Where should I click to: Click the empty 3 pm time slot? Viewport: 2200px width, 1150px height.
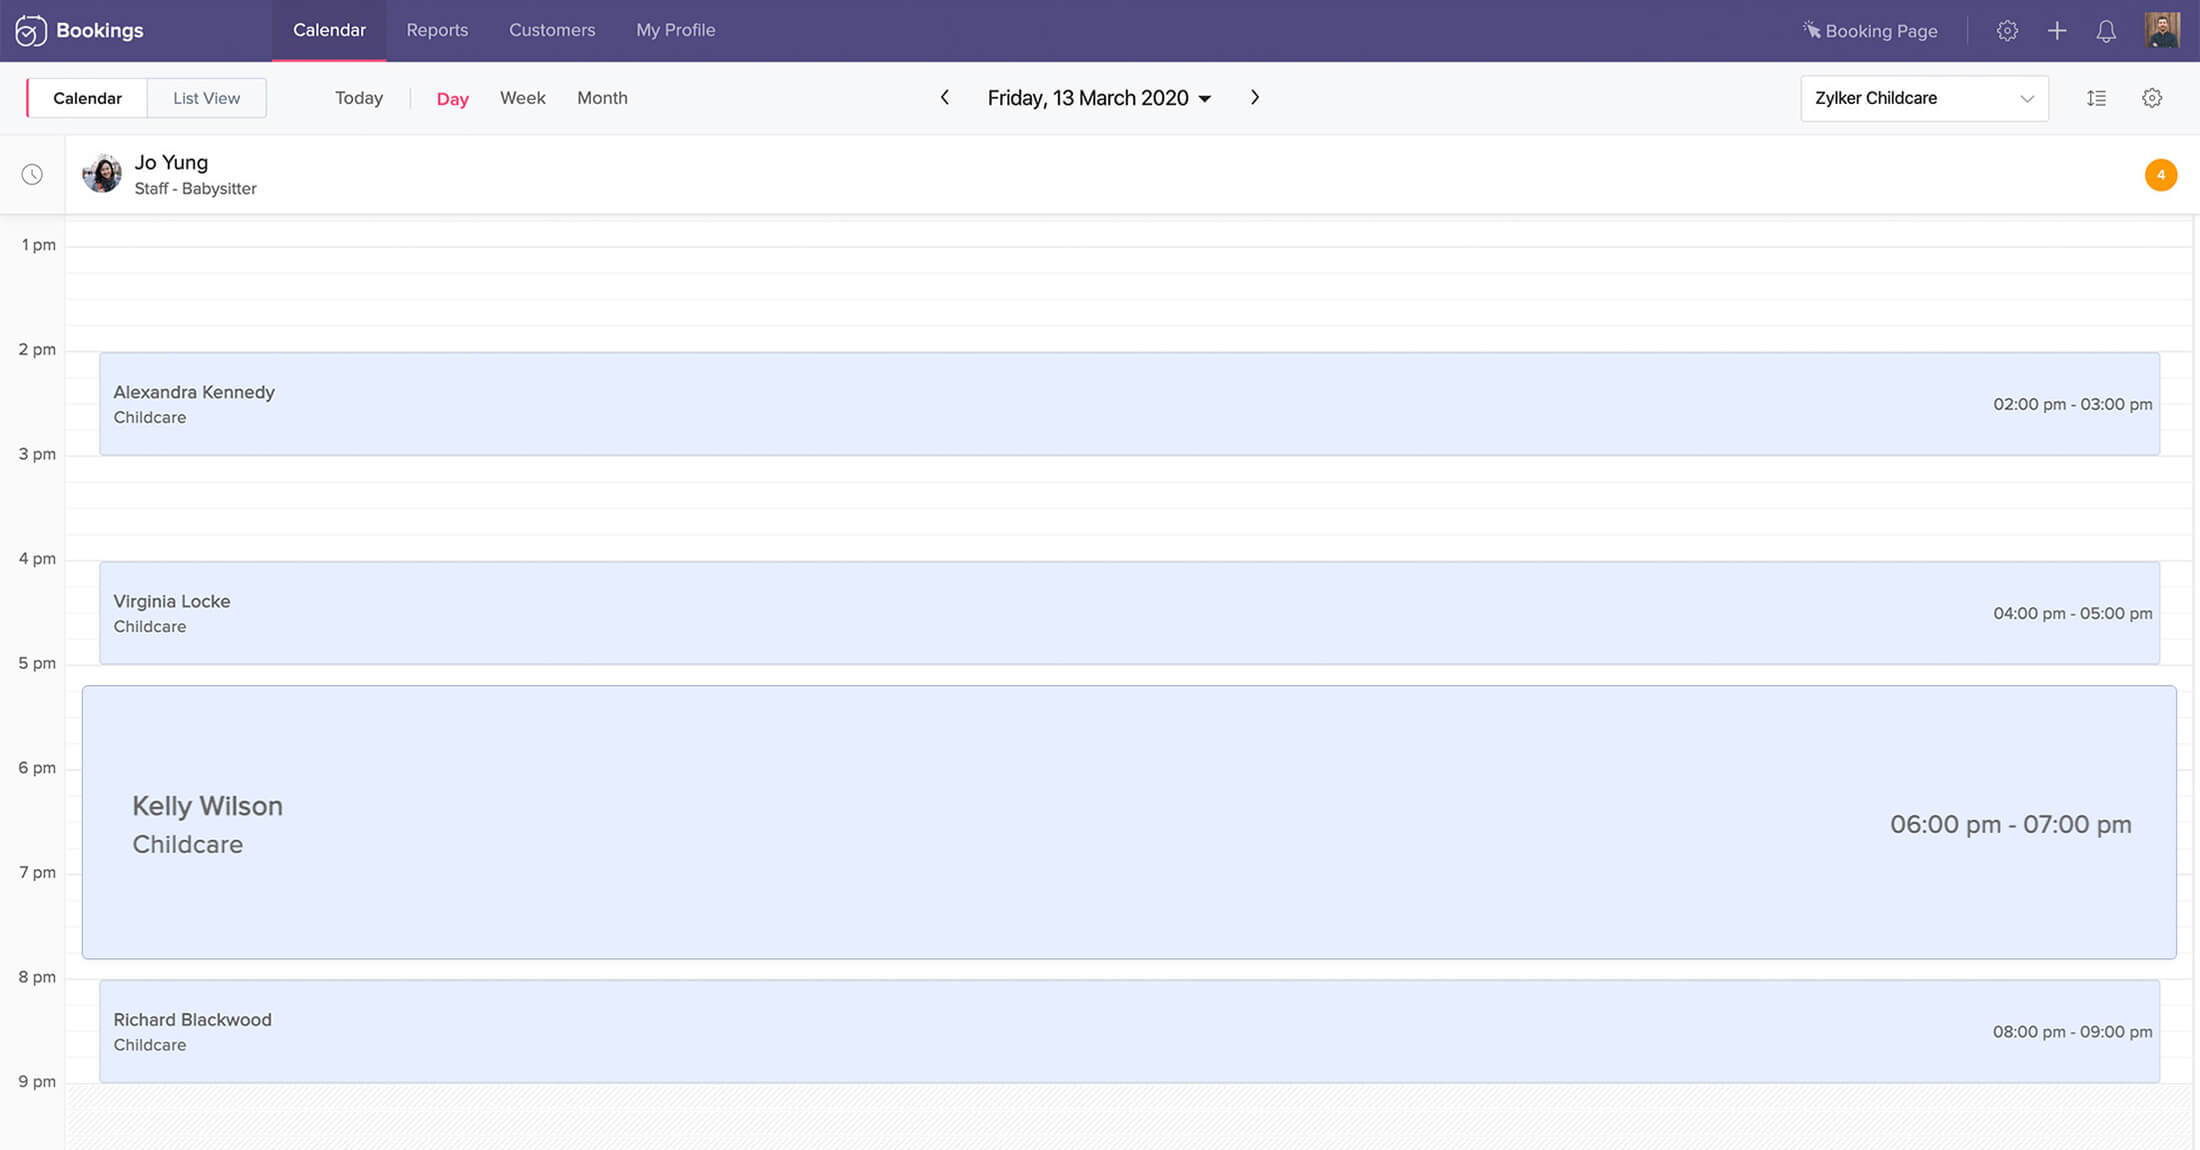click(x=1129, y=508)
